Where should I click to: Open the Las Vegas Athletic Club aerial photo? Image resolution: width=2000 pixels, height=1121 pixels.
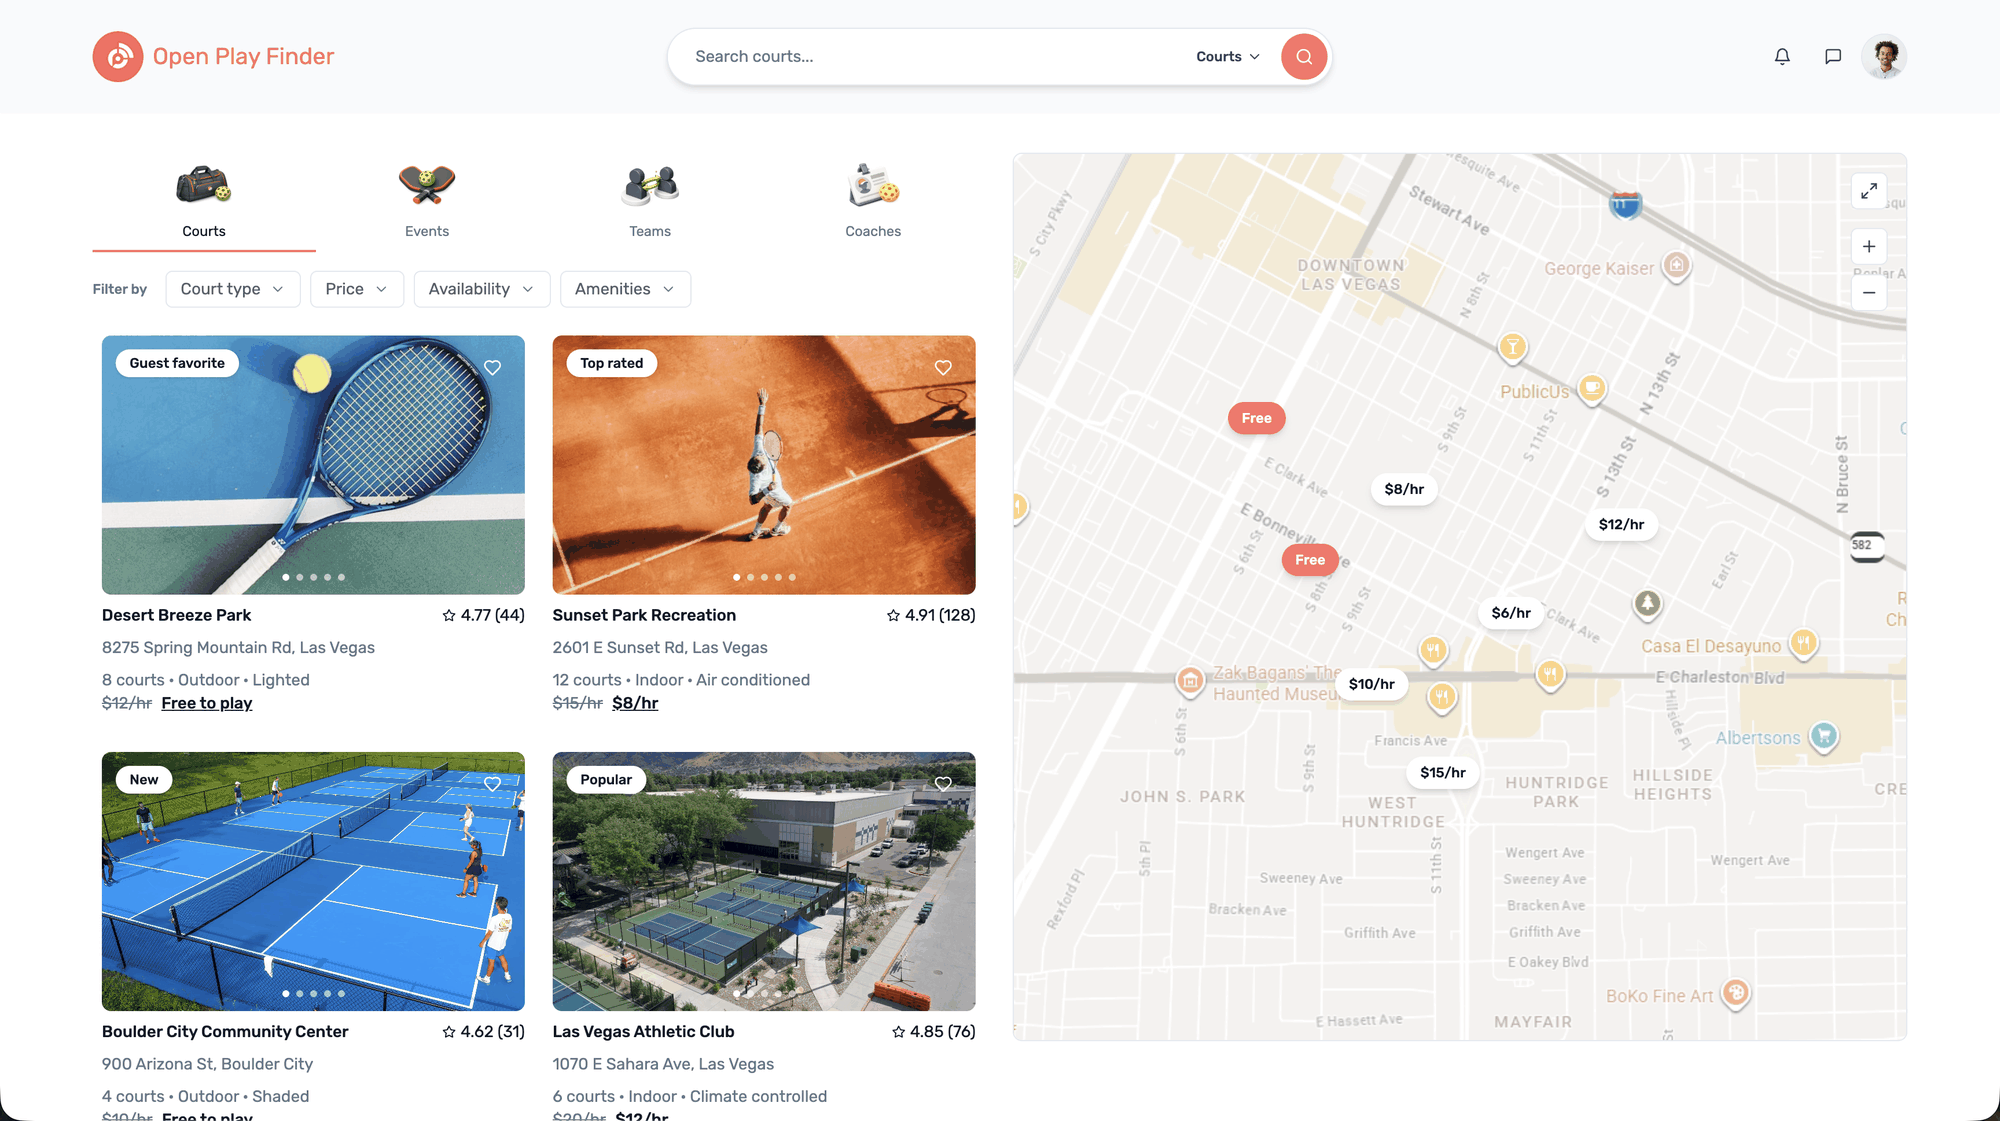(764, 881)
